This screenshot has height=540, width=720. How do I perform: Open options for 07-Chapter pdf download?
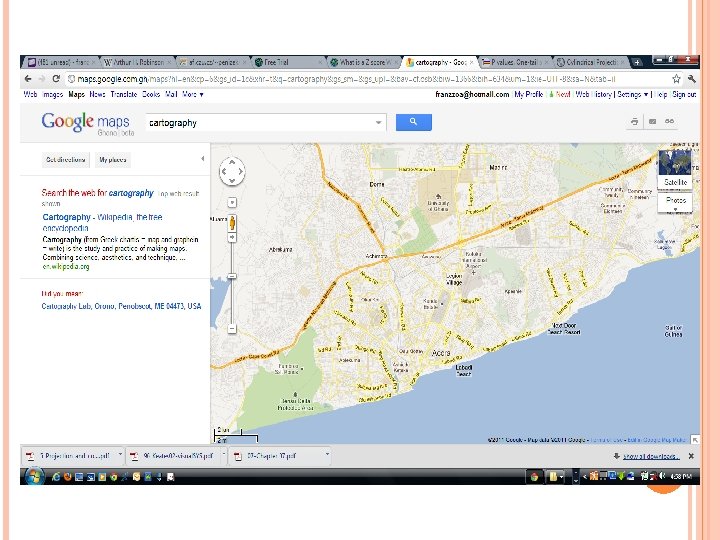tap(327, 455)
